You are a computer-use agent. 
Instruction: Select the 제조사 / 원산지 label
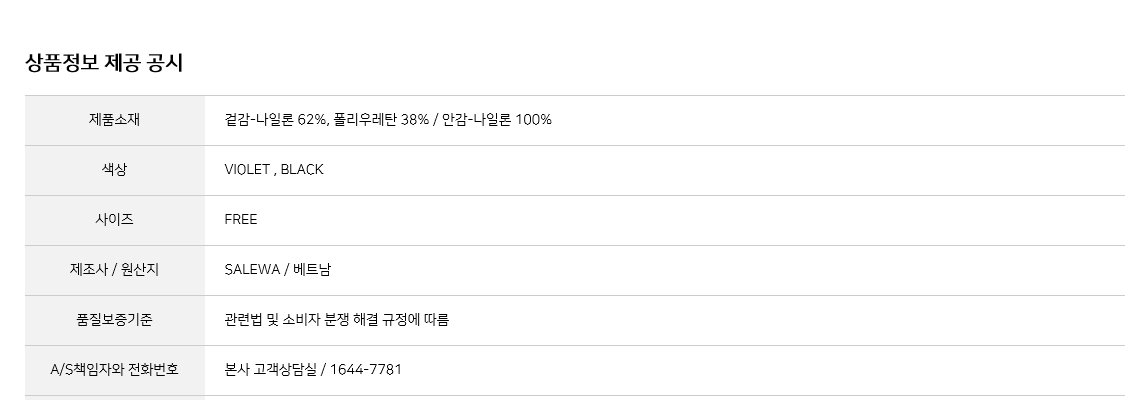(114, 270)
